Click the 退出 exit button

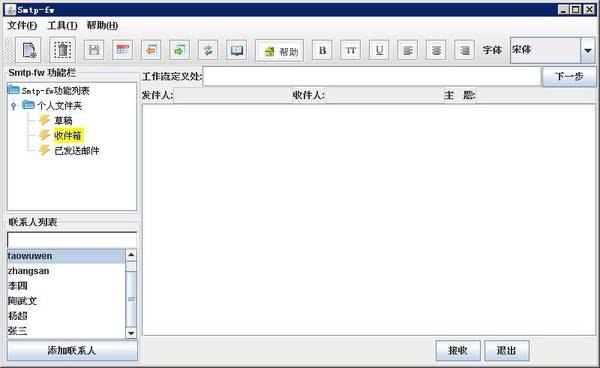coord(507,350)
